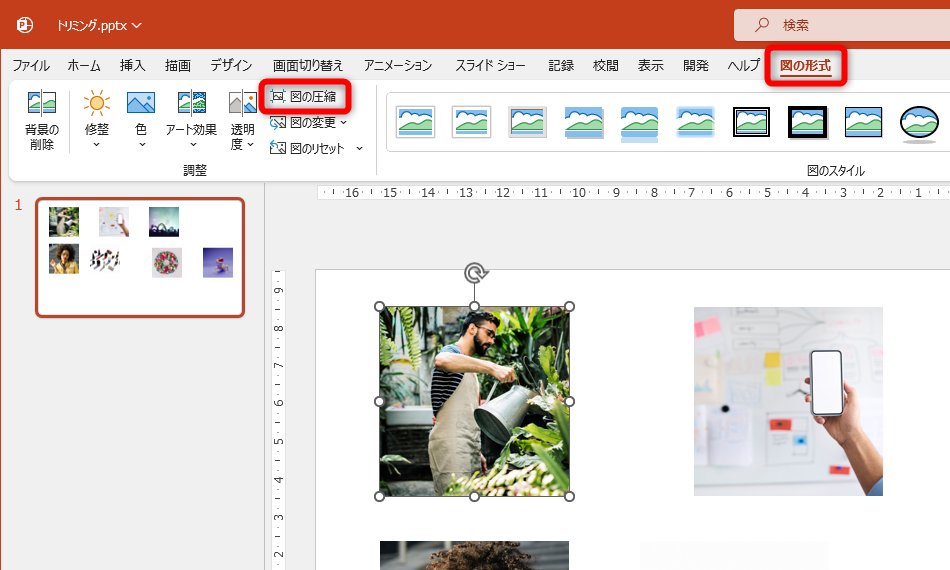Open the ヘルプ tab
This screenshot has height=570, width=950.
point(743,65)
